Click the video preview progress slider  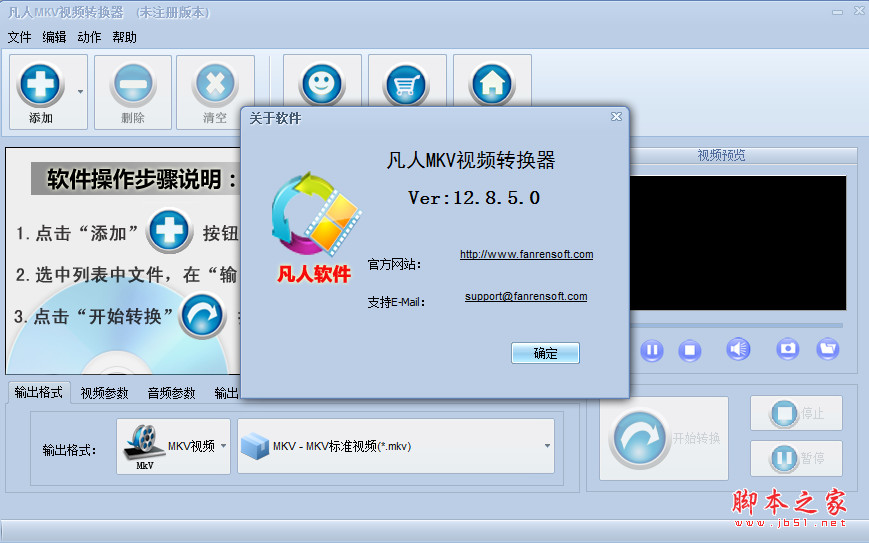coord(737,325)
